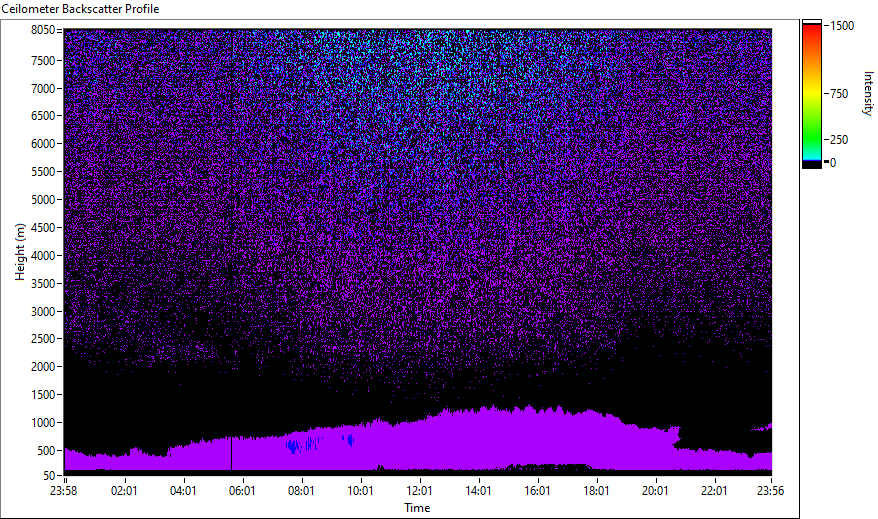Click the Height (m) axis label
Screen dimensions: 878x519
20,252
